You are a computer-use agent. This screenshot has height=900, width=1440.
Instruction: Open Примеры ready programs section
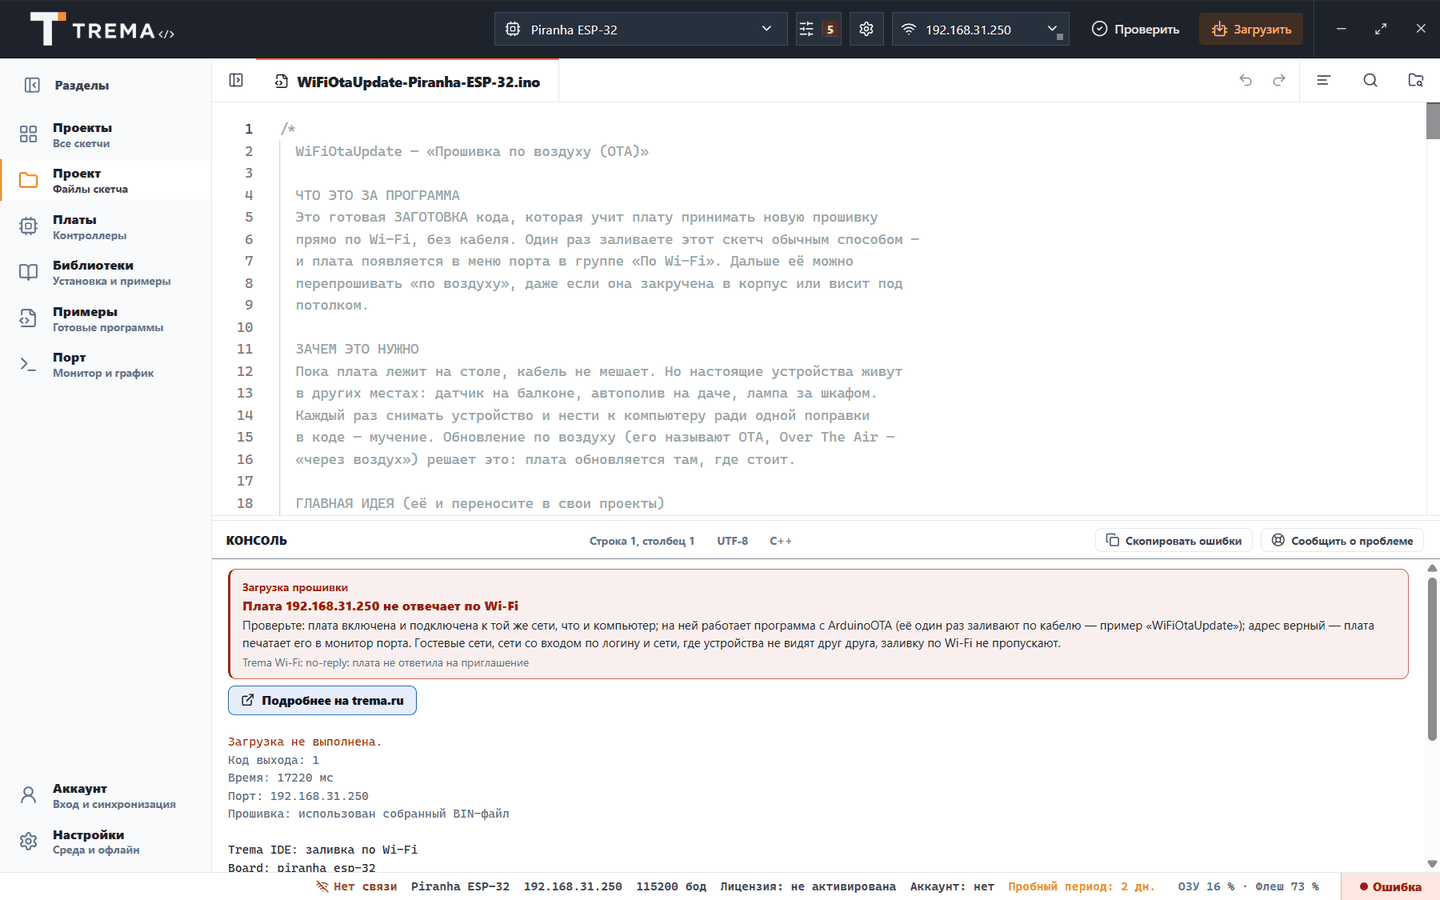[x=105, y=319]
